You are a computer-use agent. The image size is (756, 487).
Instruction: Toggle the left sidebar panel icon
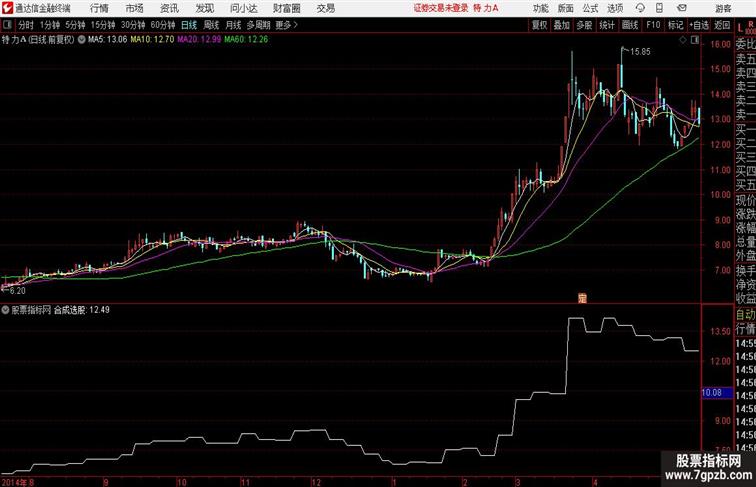click(x=7, y=25)
